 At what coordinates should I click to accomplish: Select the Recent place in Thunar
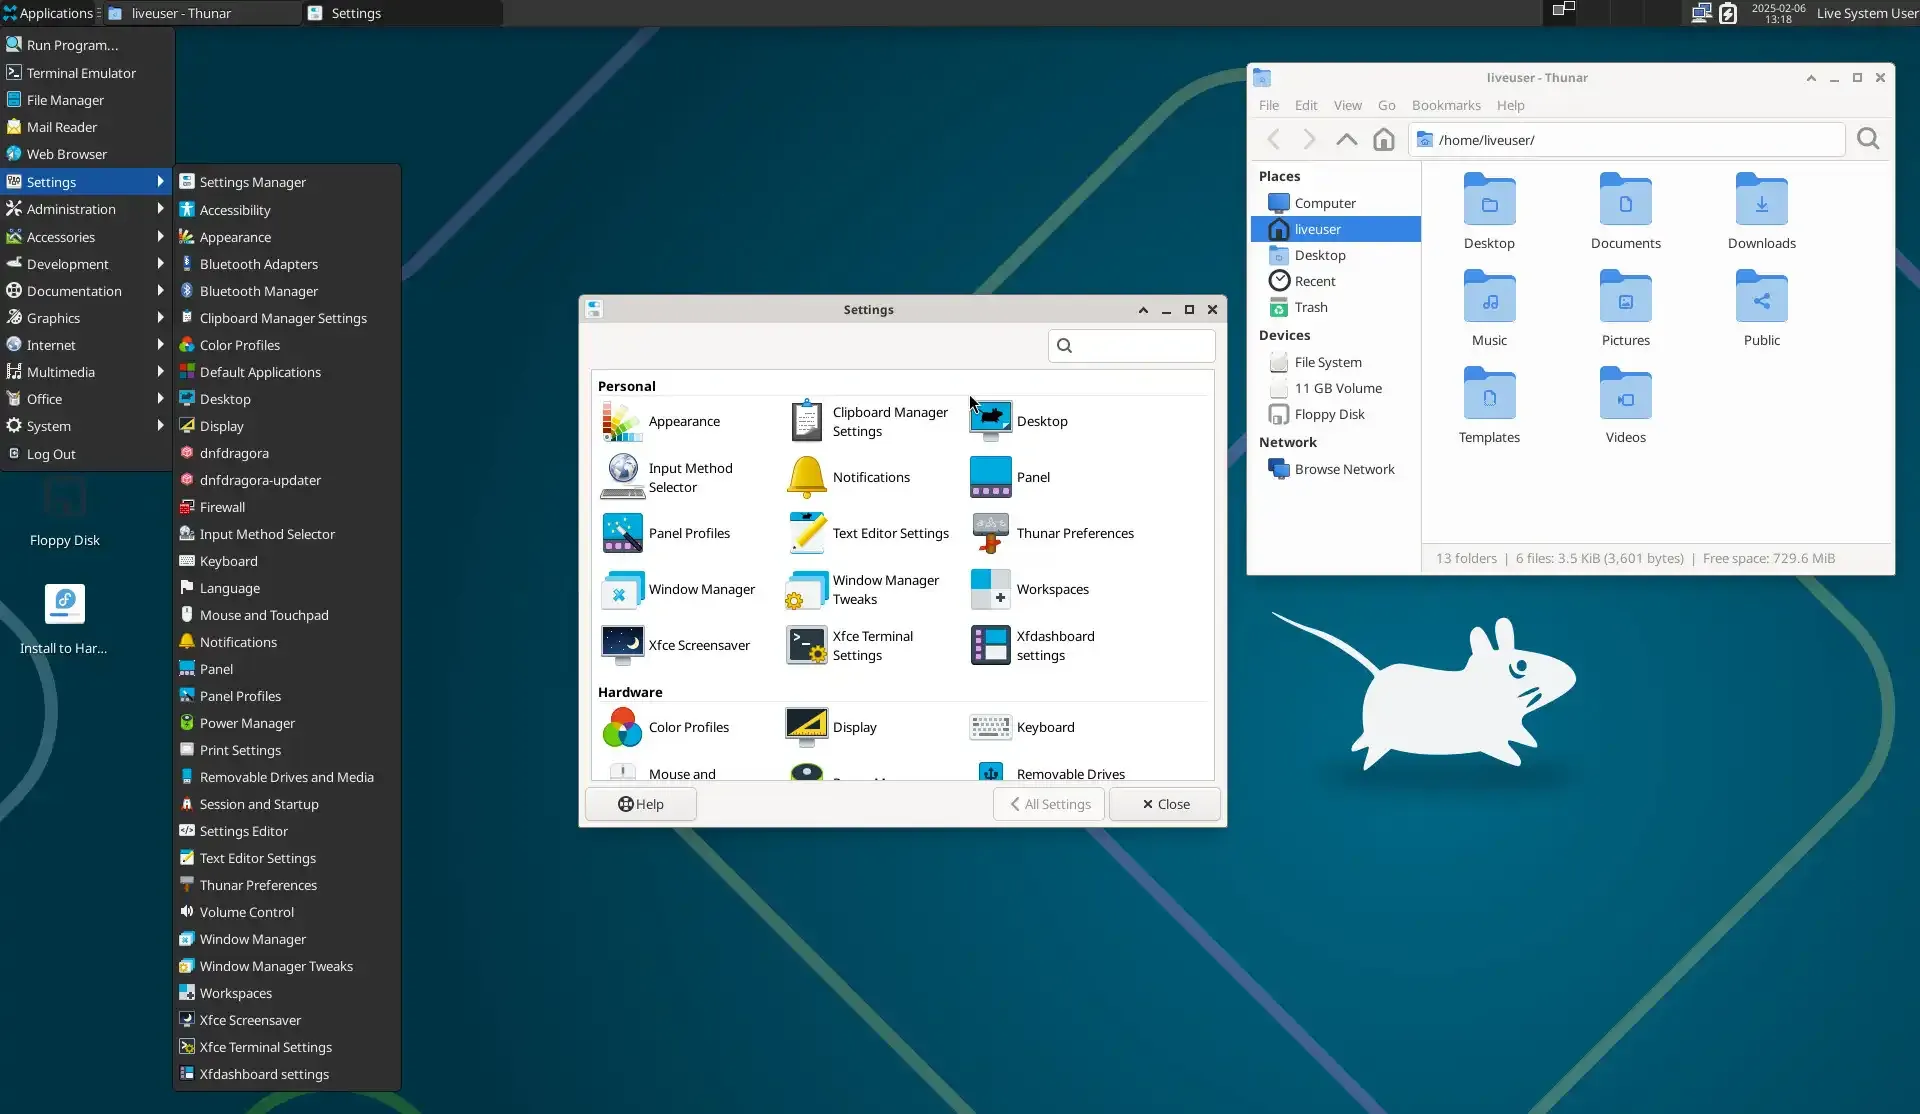coord(1314,280)
